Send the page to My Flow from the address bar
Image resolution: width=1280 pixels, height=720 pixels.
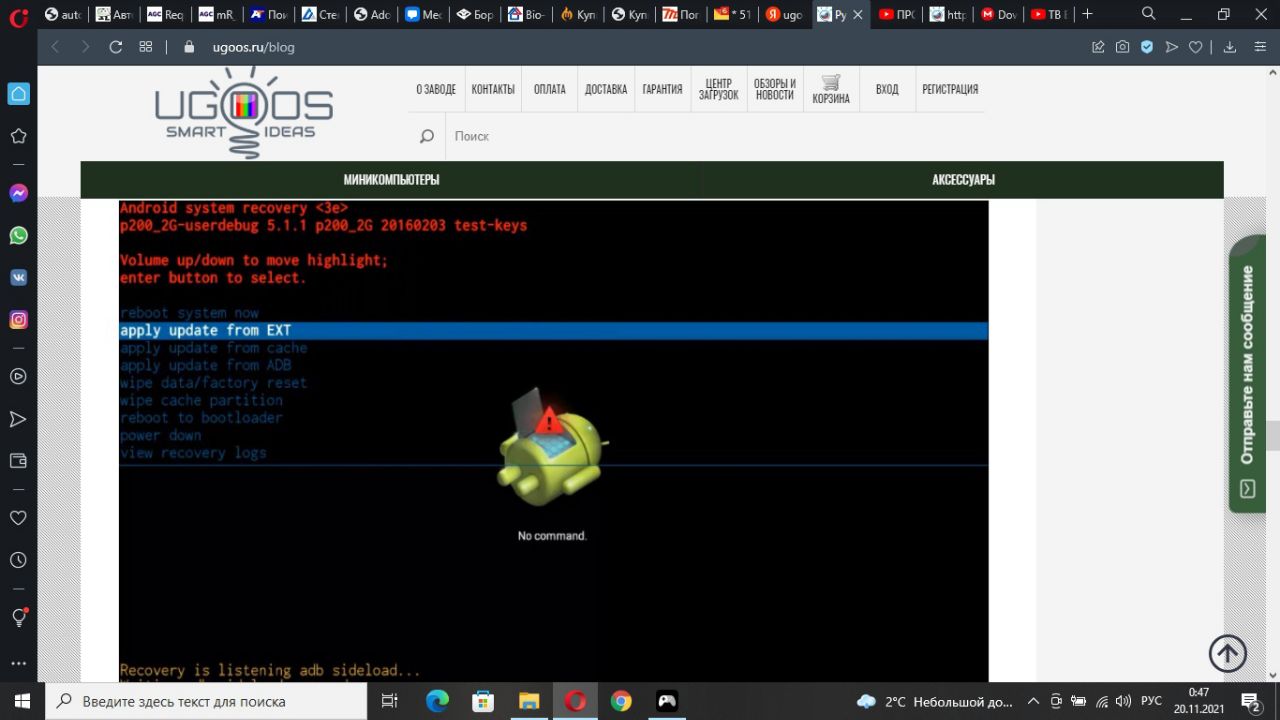(1171, 47)
